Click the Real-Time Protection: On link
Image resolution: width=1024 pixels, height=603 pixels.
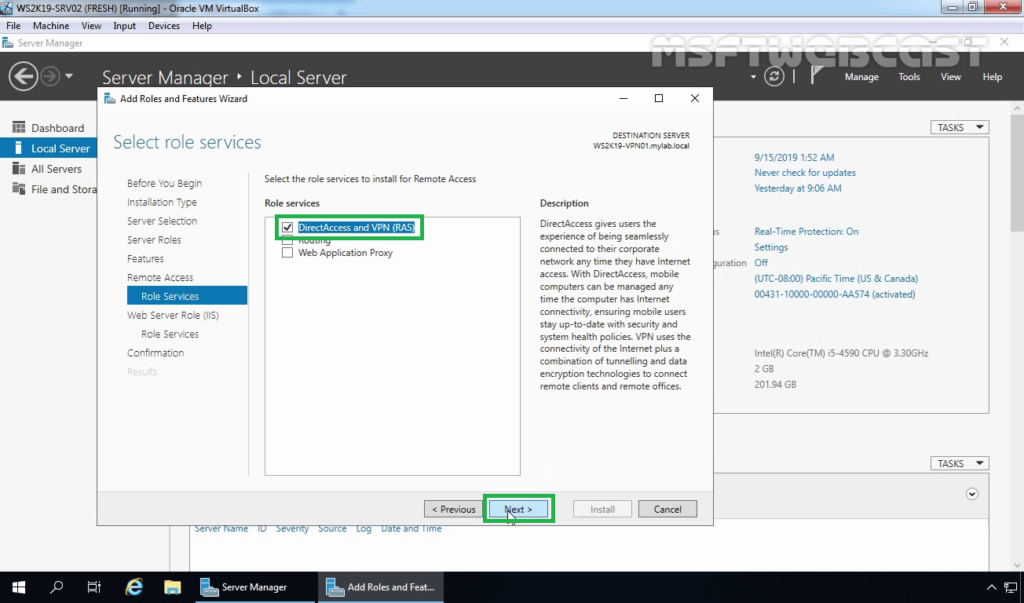pos(807,231)
